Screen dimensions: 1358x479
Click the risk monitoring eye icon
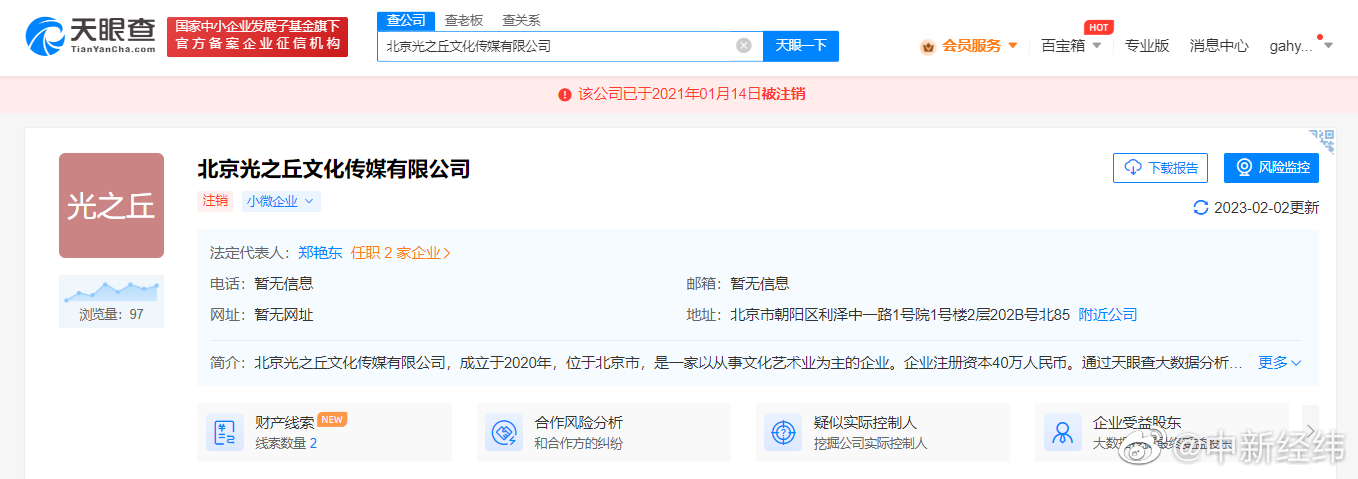pyautogui.click(x=1244, y=168)
